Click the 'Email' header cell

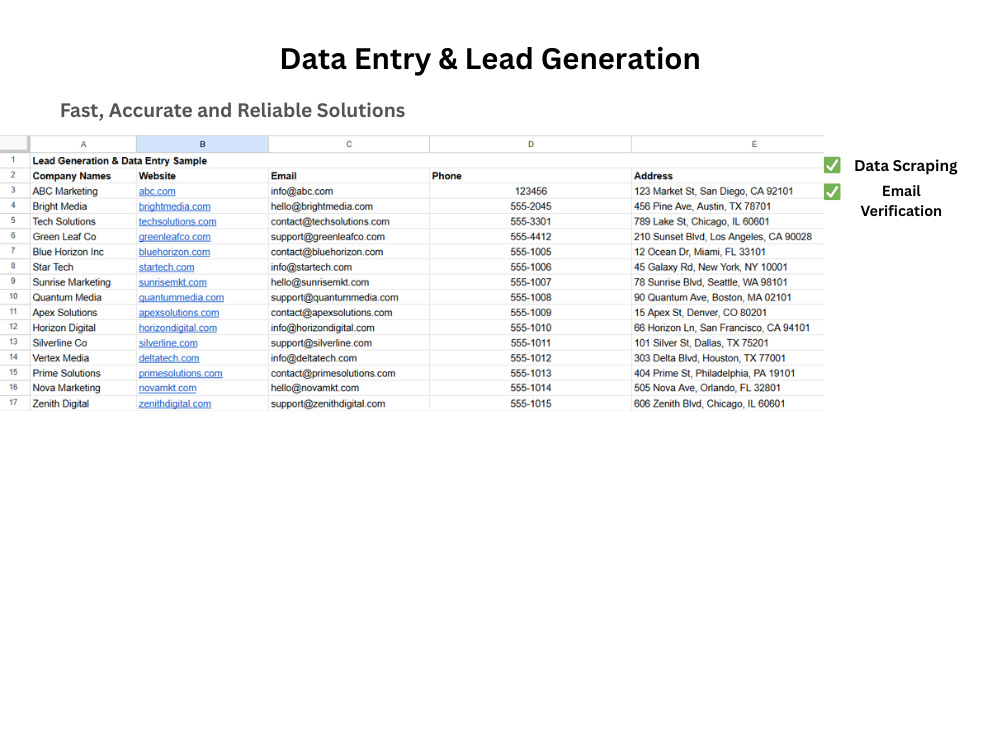(x=349, y=176)
